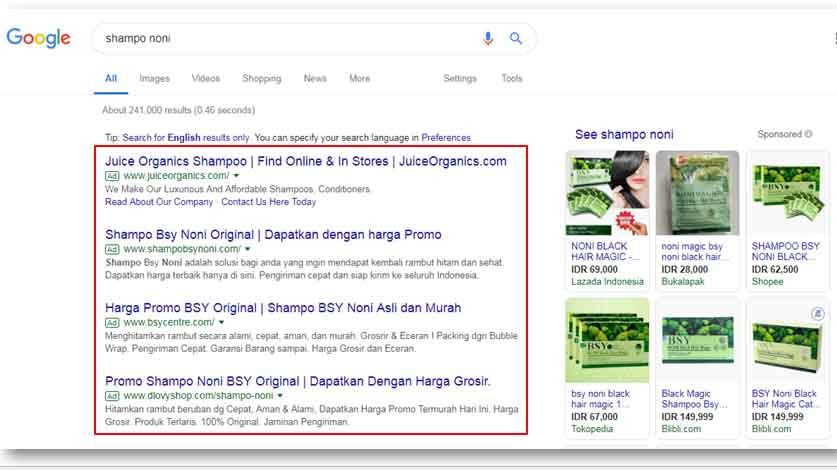The image size is (837, 470).
Task: Click the Ad badge under Juice Organics result
Action: (112, 176)
